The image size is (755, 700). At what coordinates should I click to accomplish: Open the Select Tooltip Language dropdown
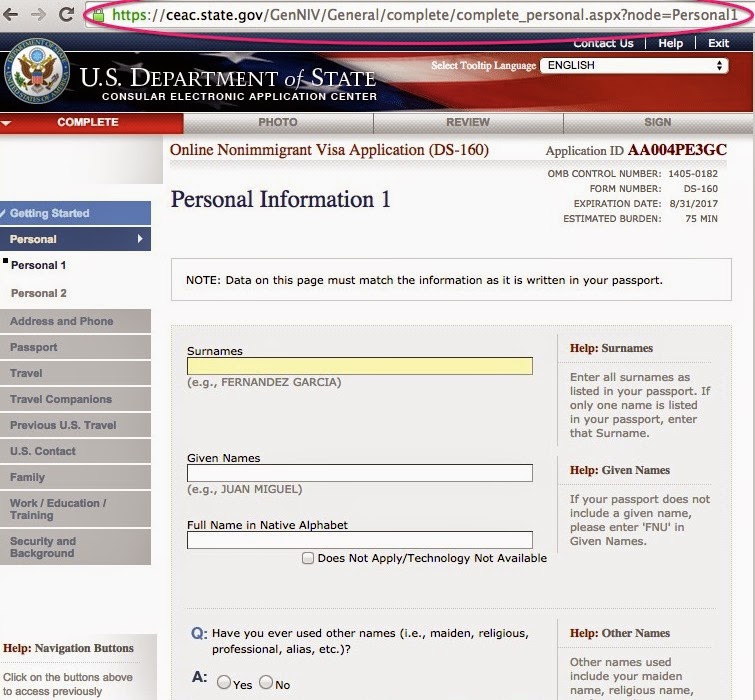(634, 65)
